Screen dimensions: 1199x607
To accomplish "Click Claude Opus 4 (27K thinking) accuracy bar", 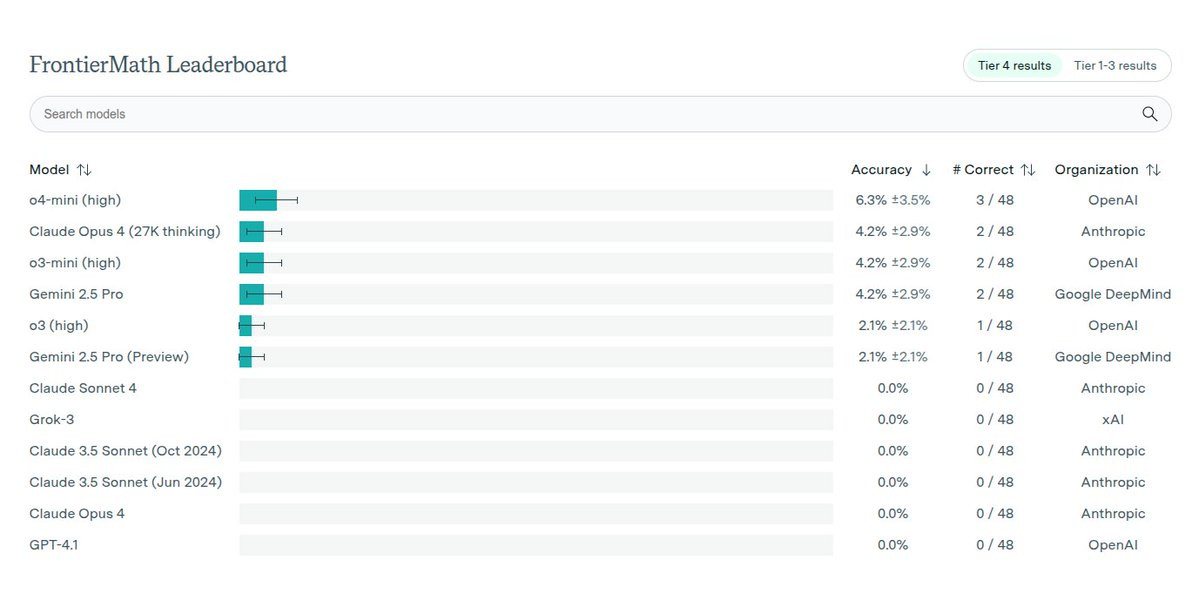I will pos(252,232).
